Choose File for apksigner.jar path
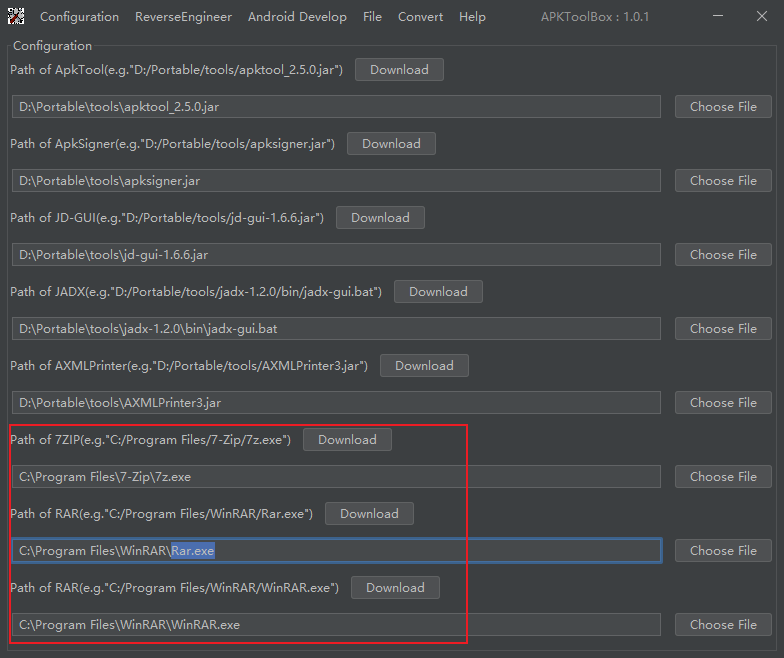 click(723, 180)
